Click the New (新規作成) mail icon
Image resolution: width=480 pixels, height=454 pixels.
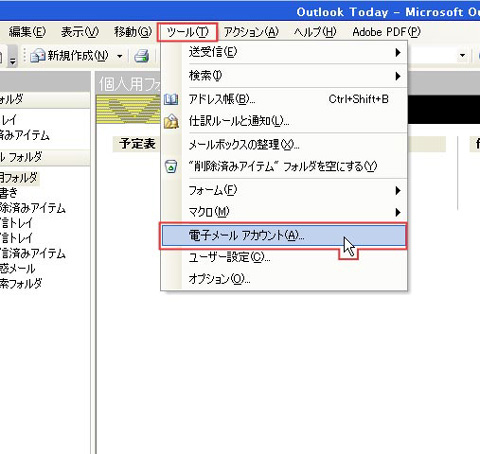pyautogui.click(x=37, y=56)
